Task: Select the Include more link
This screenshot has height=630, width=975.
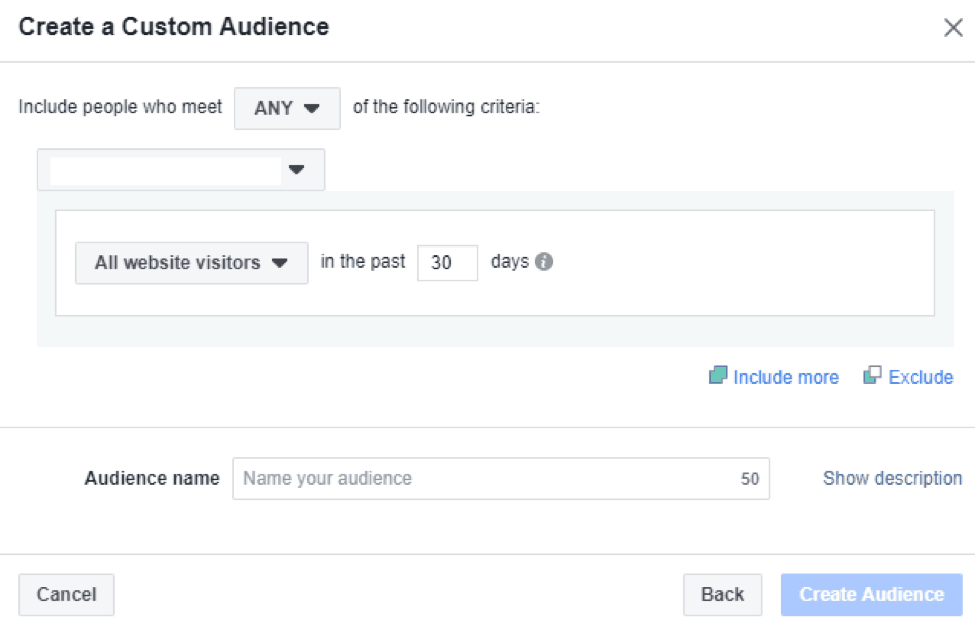Action: 785,377
